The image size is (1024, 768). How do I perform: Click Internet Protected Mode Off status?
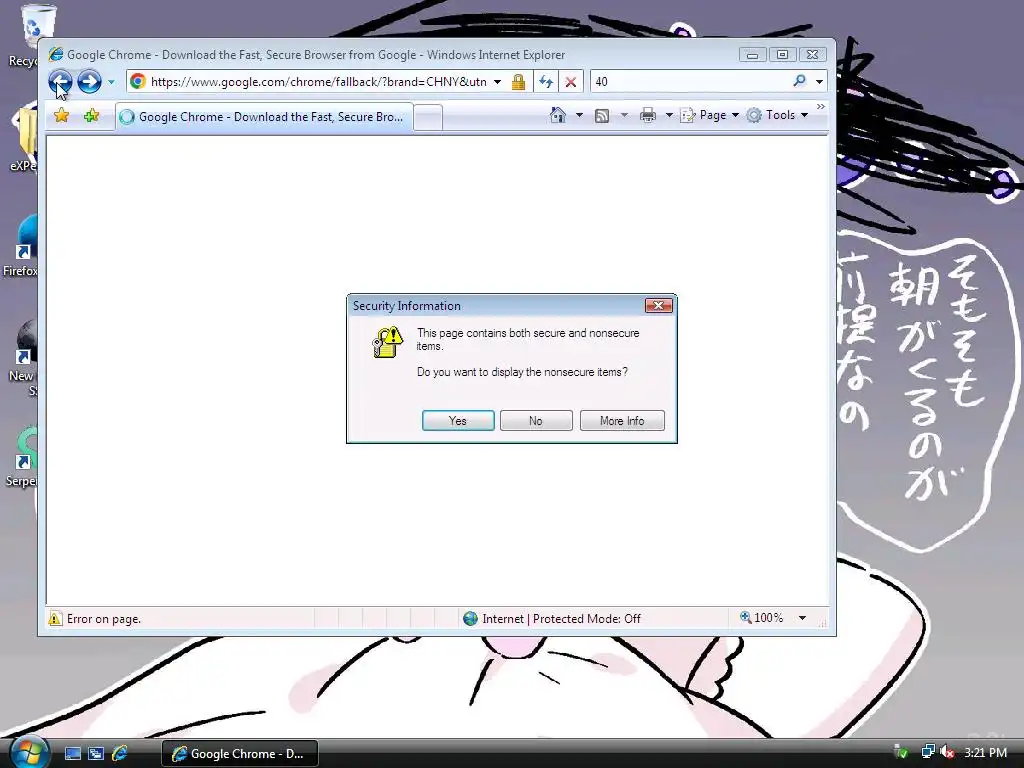click(552, 618)
